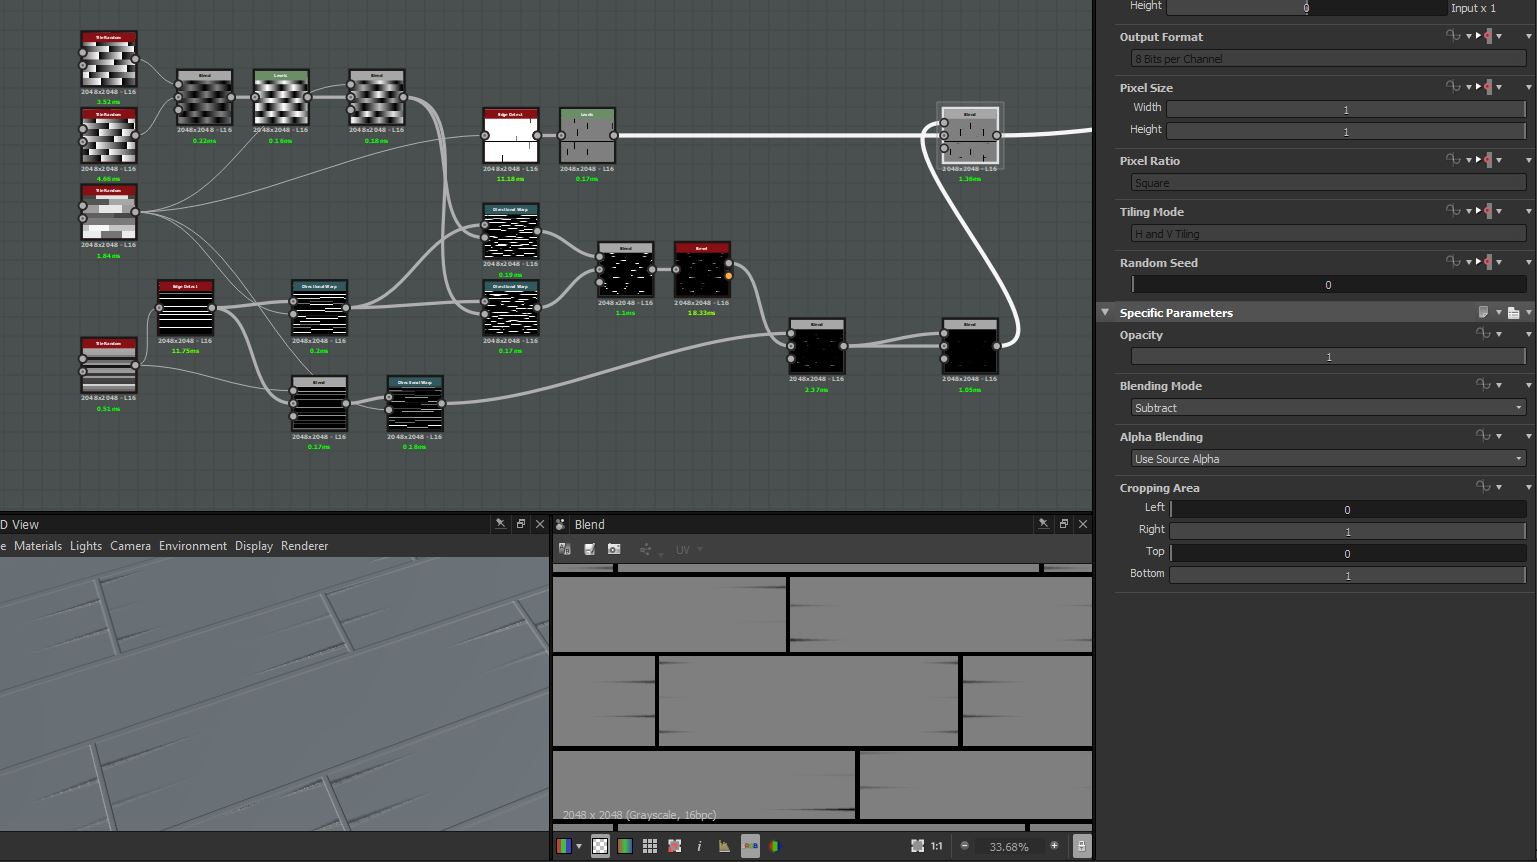This screenshot has width=1537, height=862.
Task: Click the Opacity function curve icon
Action: click(x=1483, y=334)
